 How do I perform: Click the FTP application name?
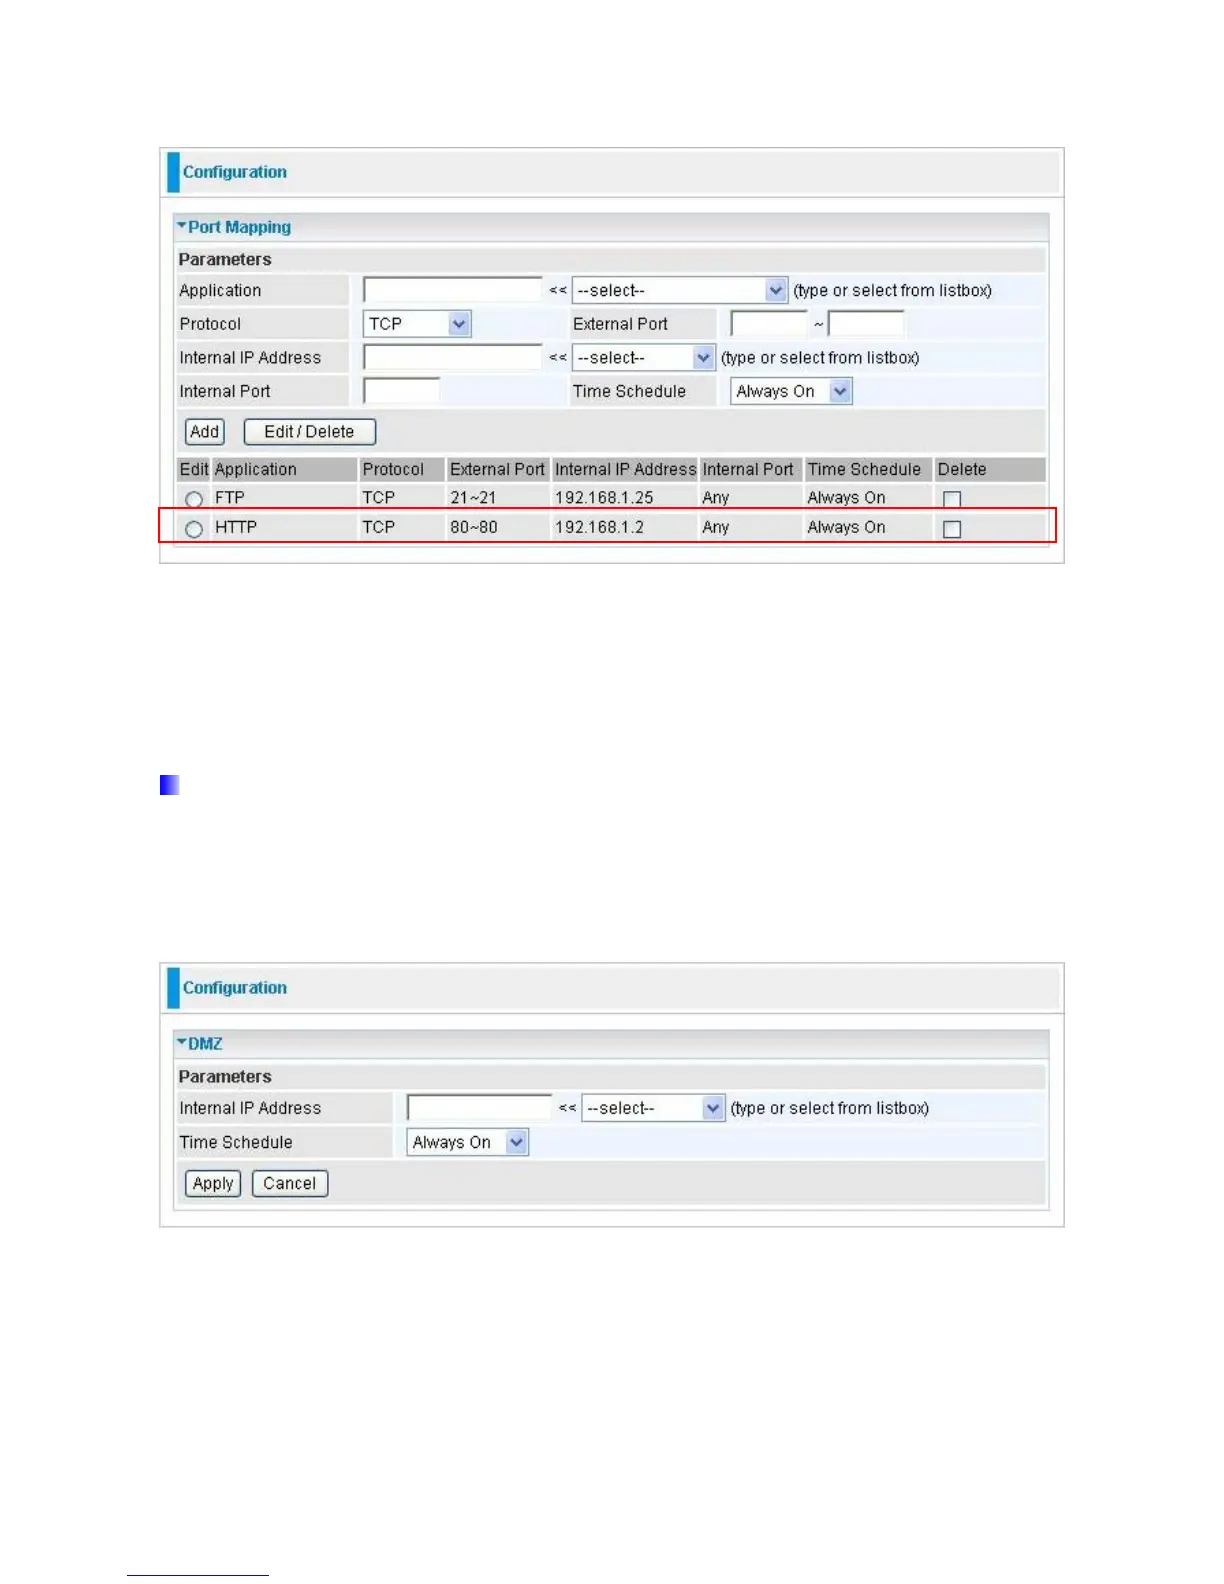[x=230, y=498]
